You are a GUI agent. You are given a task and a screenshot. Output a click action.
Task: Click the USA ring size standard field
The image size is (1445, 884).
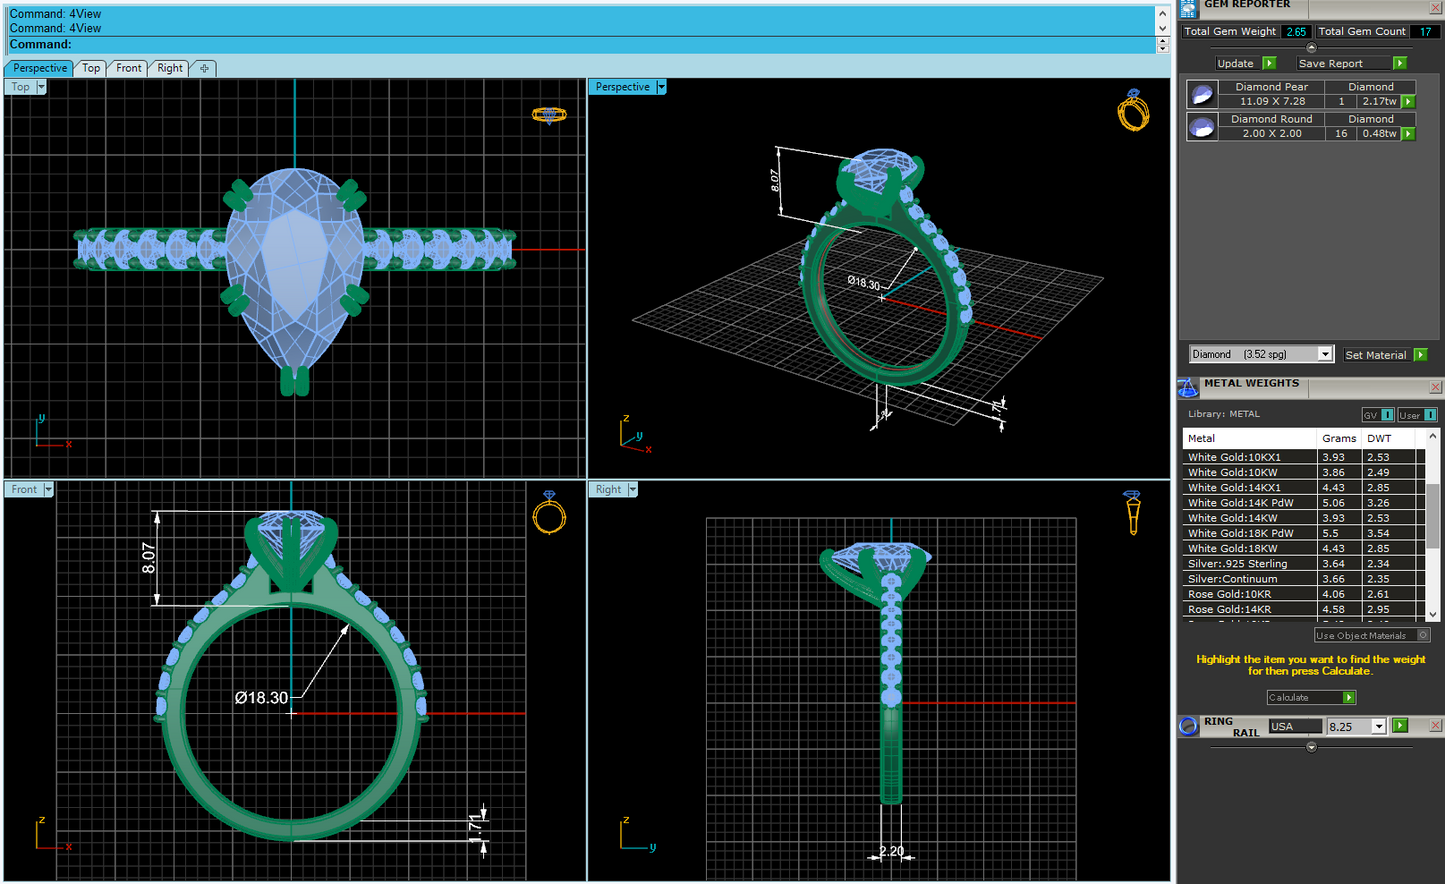click(1294, 726)
